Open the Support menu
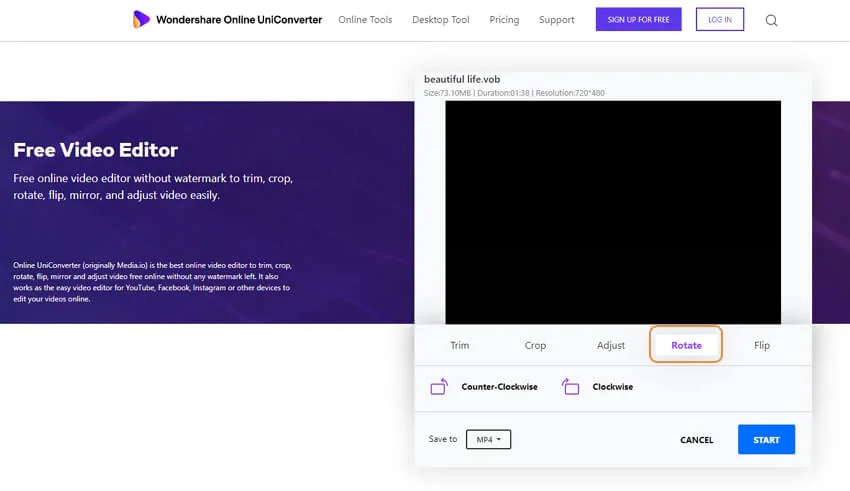The height and width of the screenshot is (491, 850). click(556, 20)
